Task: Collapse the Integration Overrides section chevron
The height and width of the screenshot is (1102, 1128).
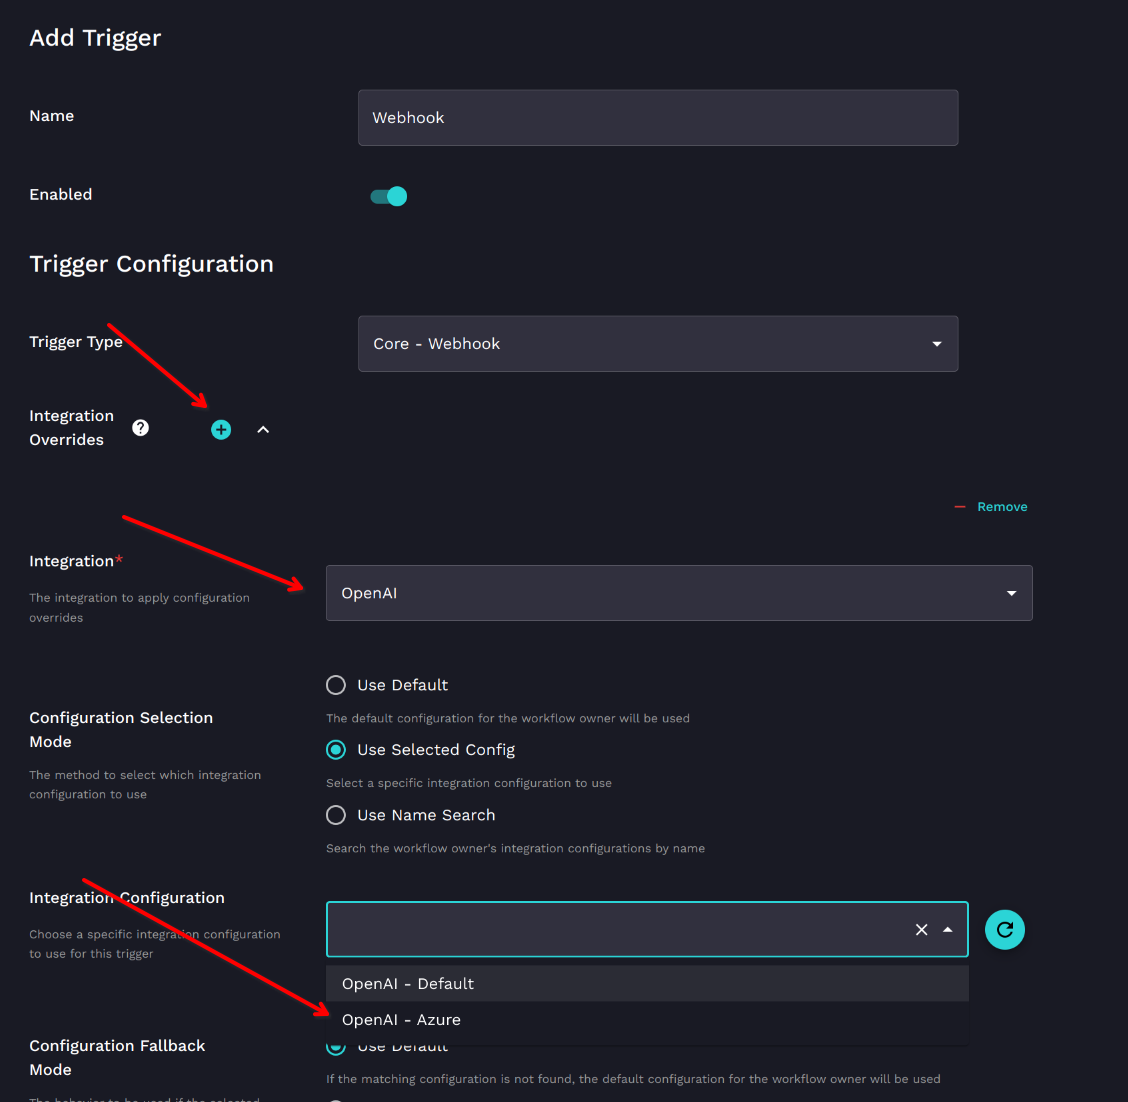Action: pos(263,430)
